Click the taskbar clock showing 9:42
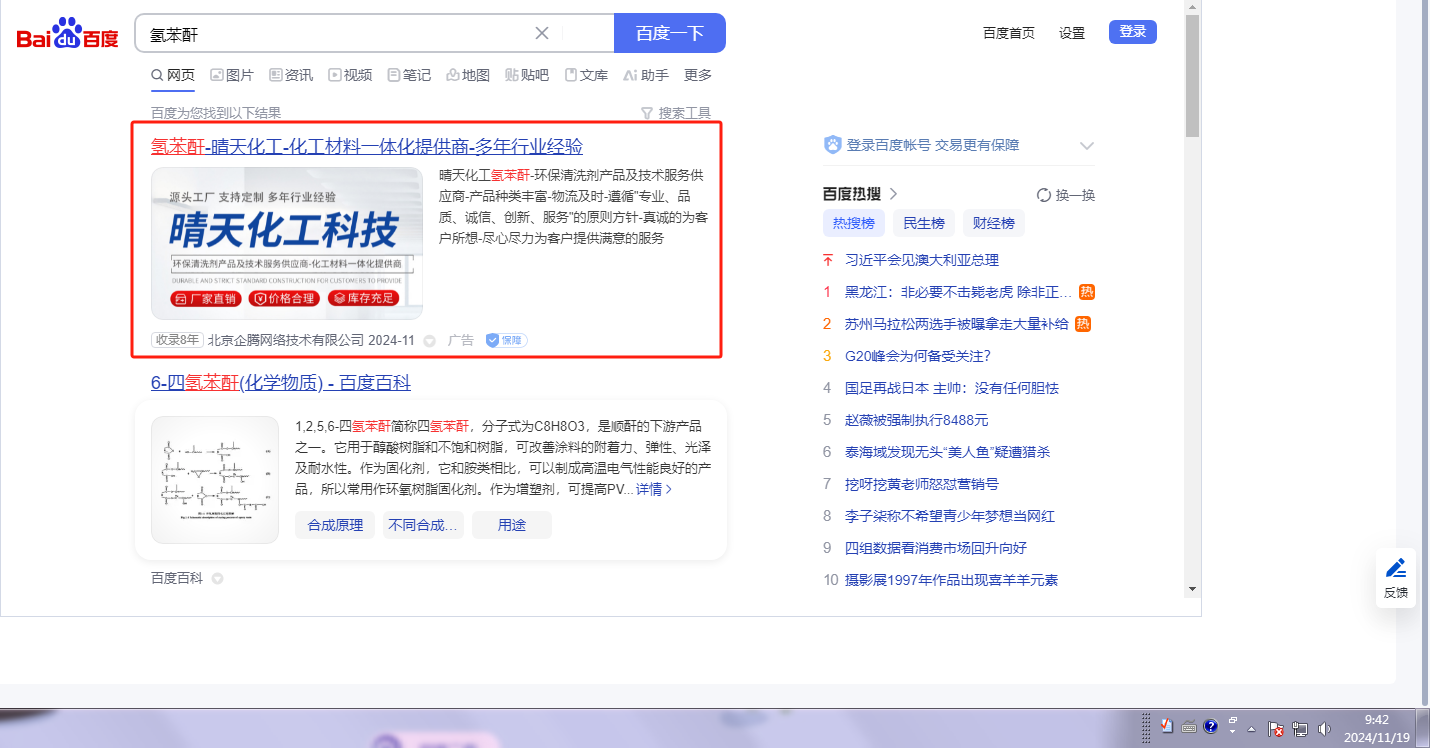The image size is (1430, 748). click(1377, 728)
